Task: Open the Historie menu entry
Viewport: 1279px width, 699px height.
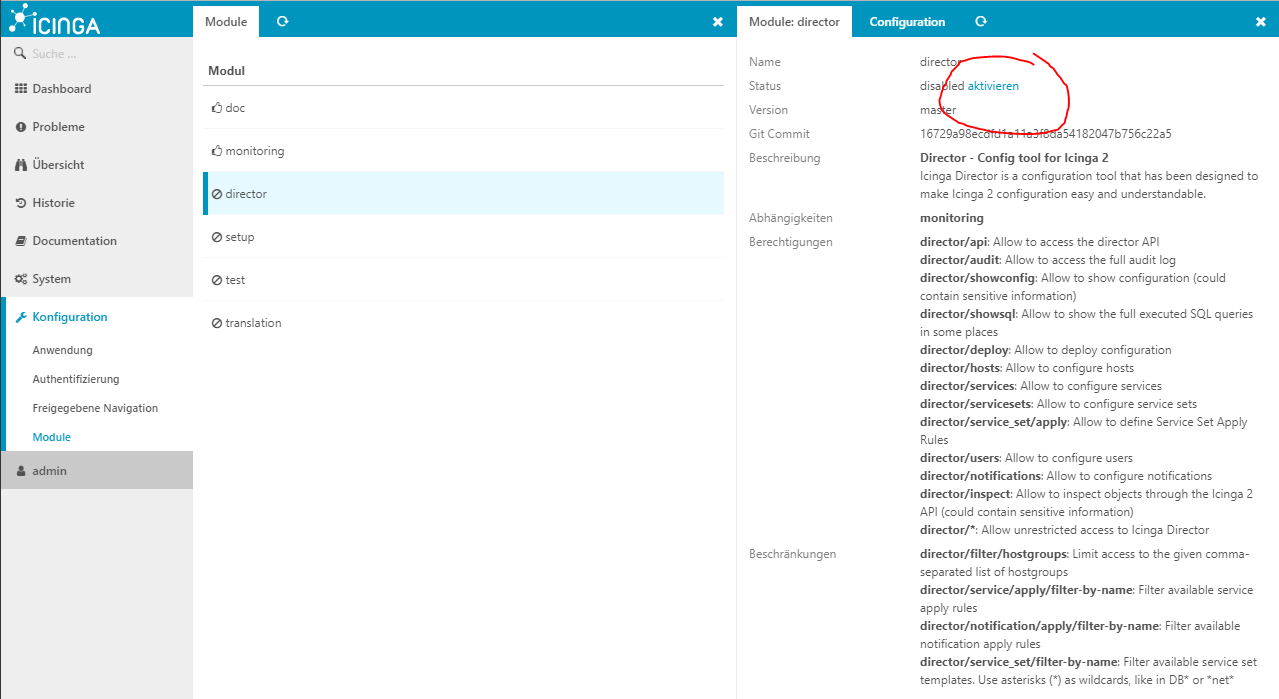Action: 53,203
